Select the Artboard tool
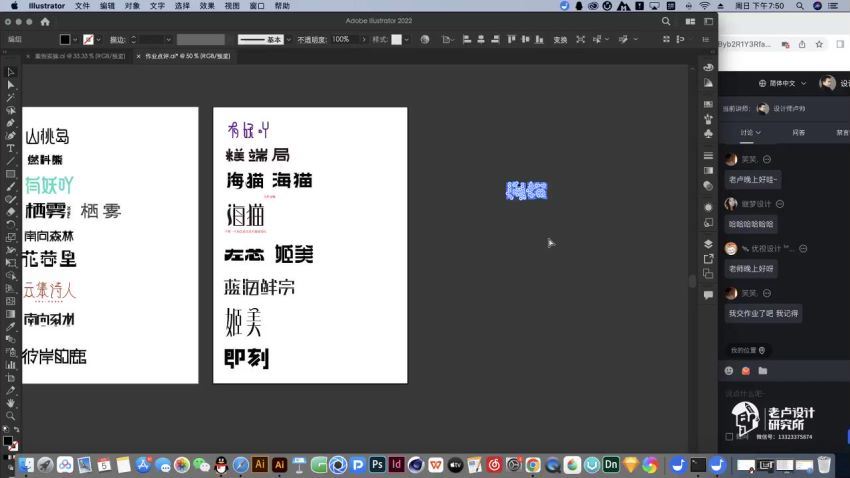Viewport: 850px width, 478px height. [10, 378]
